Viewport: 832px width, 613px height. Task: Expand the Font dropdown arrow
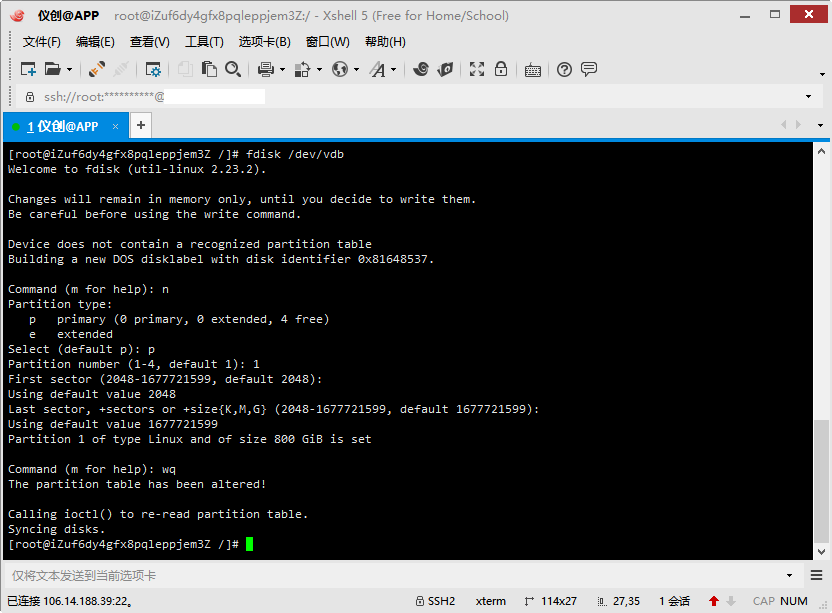394,70
